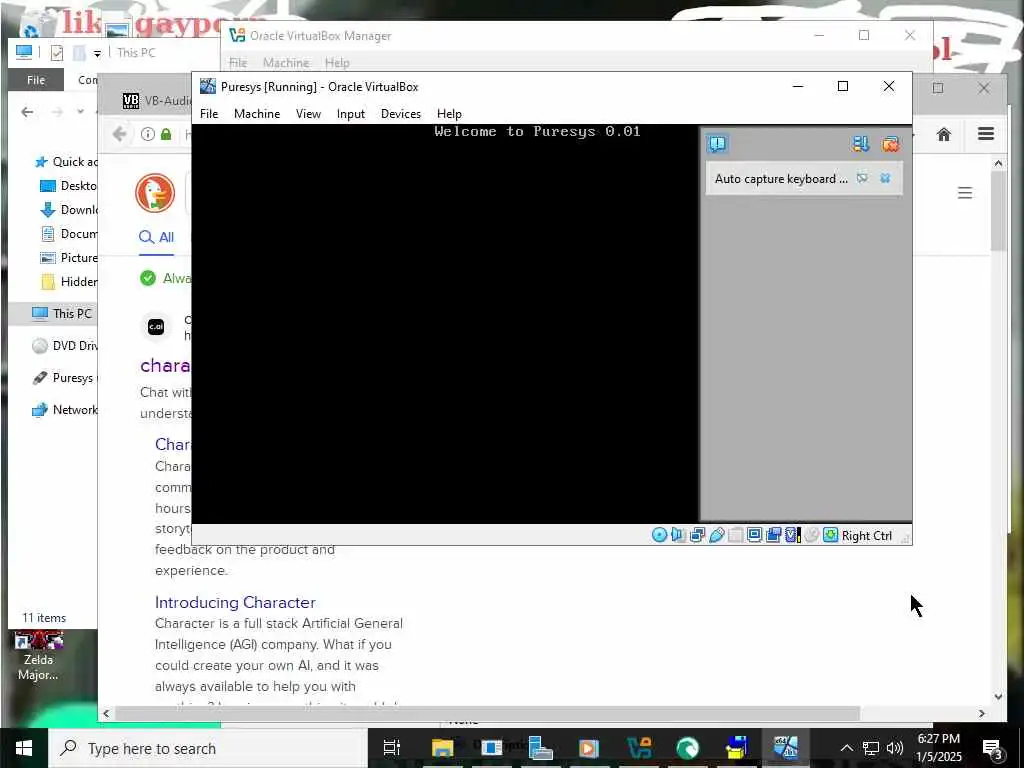The image size is (1024, 768).
Task: Click the optical disk status icon
Action: click(660, 536)
